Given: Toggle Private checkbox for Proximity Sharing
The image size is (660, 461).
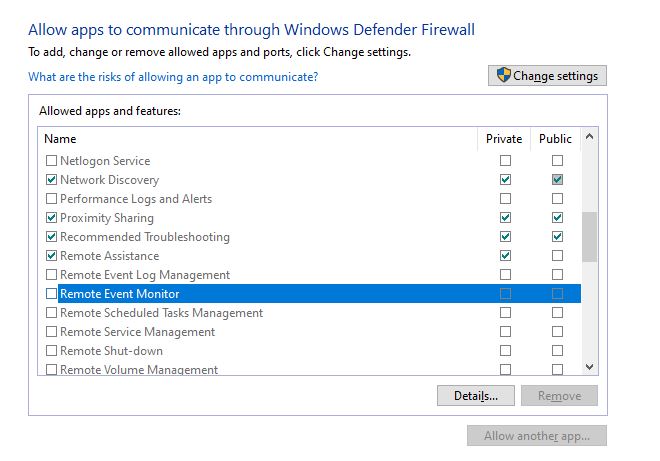Looking at the screenshot, I should 506,218.
